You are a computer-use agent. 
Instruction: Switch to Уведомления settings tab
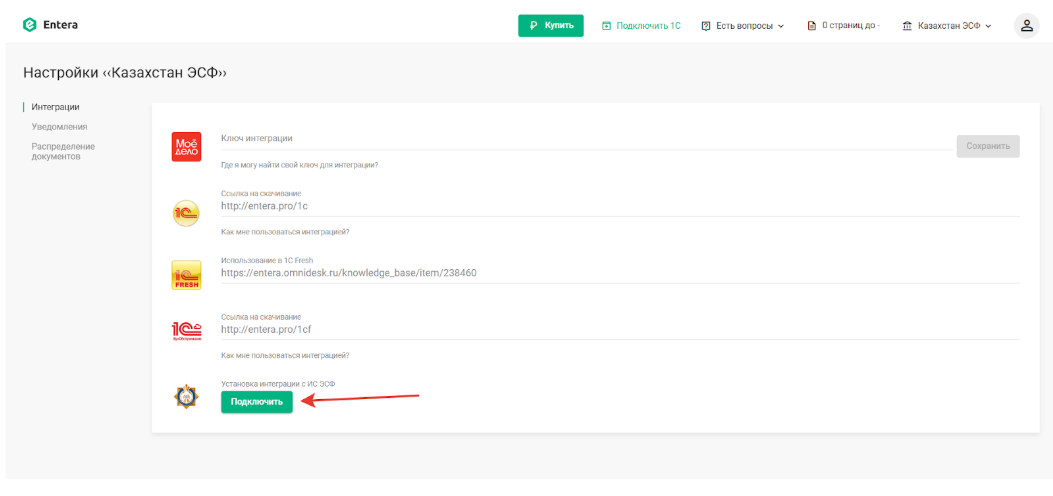(x=59, y=126)
